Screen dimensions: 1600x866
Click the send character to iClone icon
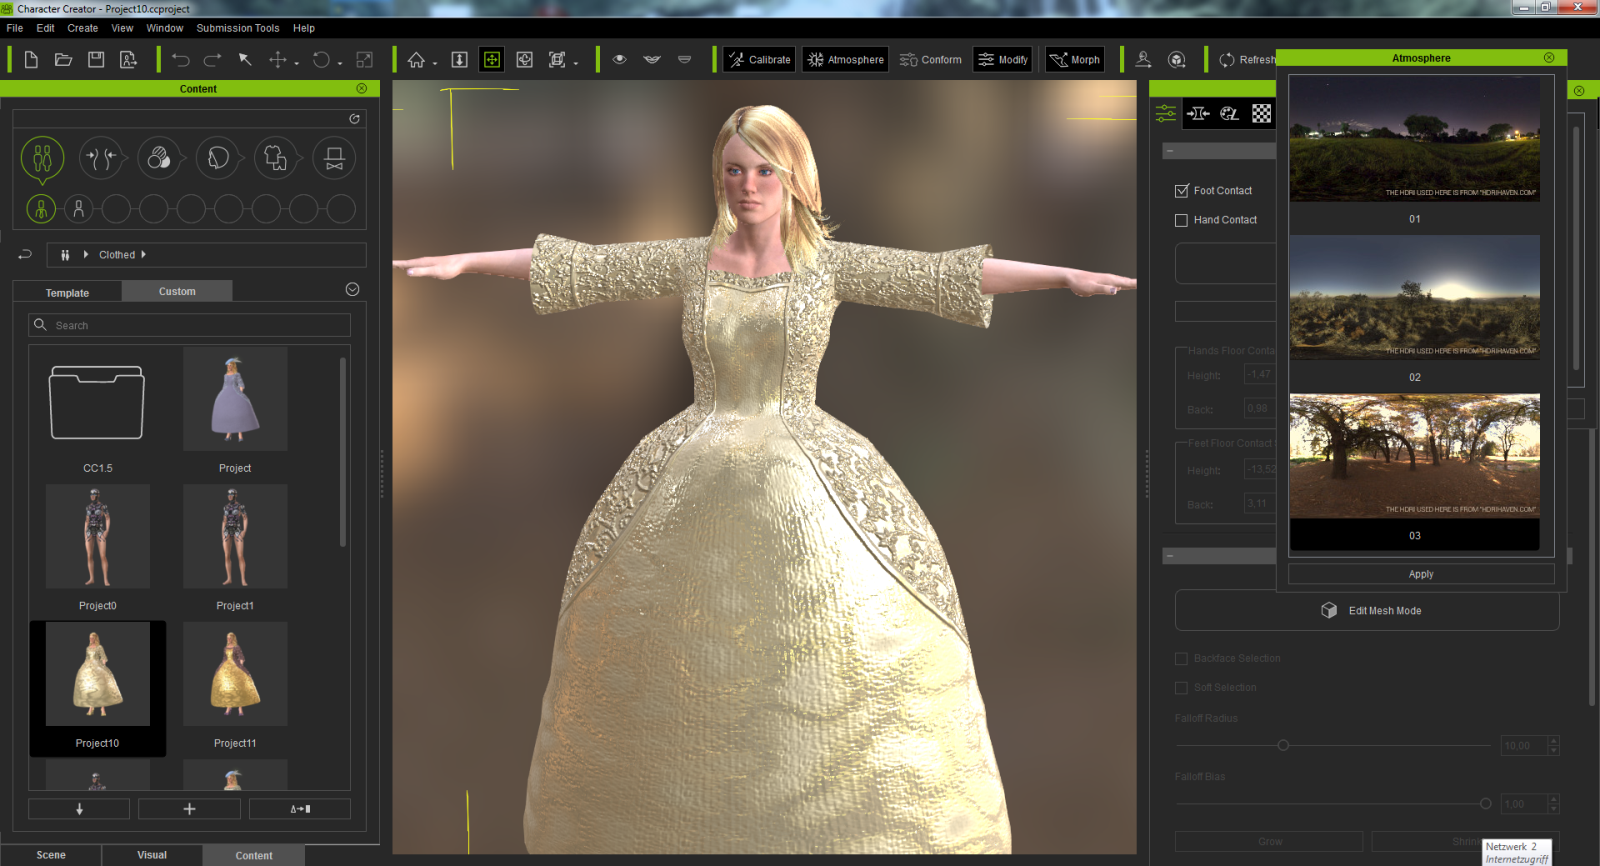(1144, 60)
